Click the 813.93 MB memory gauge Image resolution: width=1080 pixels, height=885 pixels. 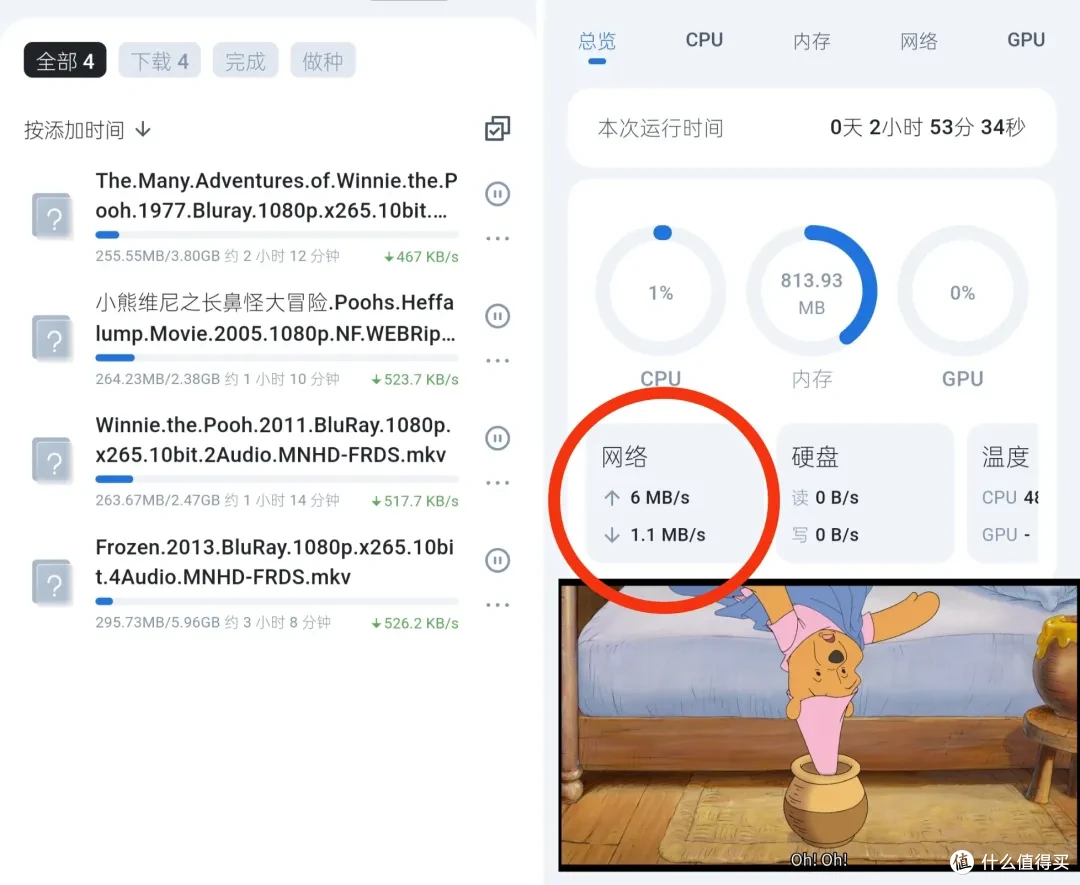[x=811, y=292]
